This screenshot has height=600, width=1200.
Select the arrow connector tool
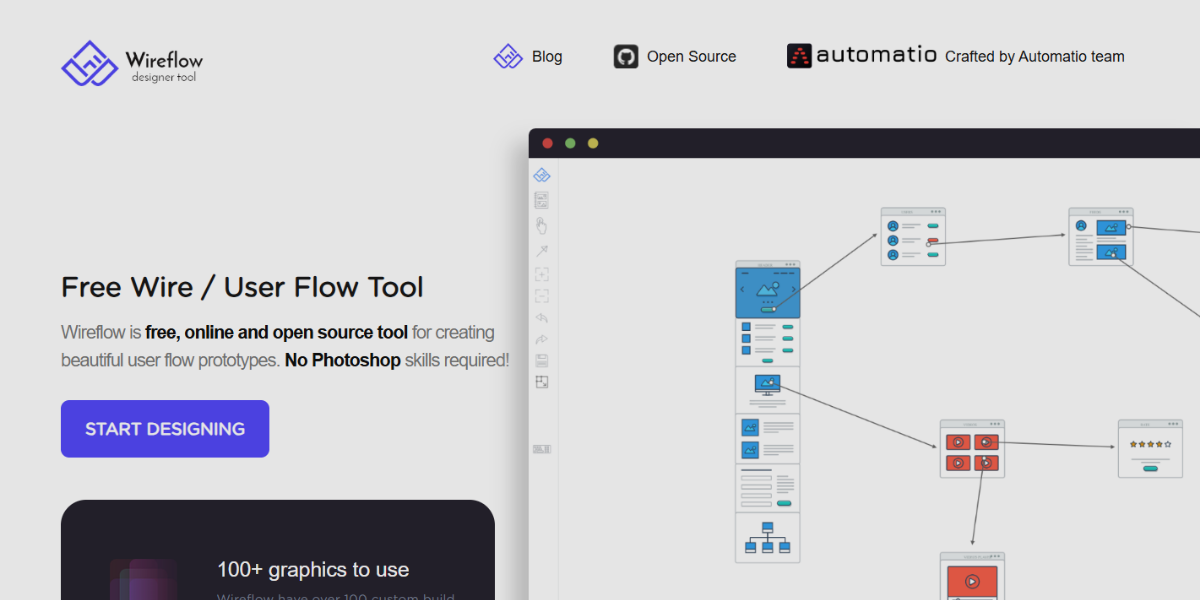[x=541, y=250]
